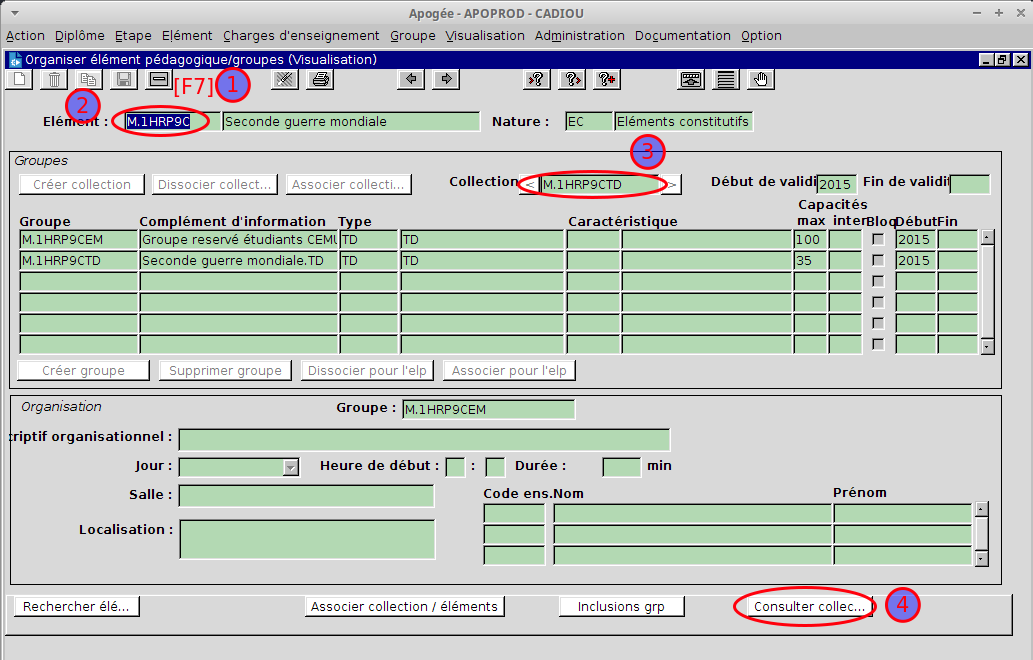This screenshot has width=1033, height=660.
Task: Toggle Bloq checkbox for group M.1HRP9CTD
Action: 878,260
